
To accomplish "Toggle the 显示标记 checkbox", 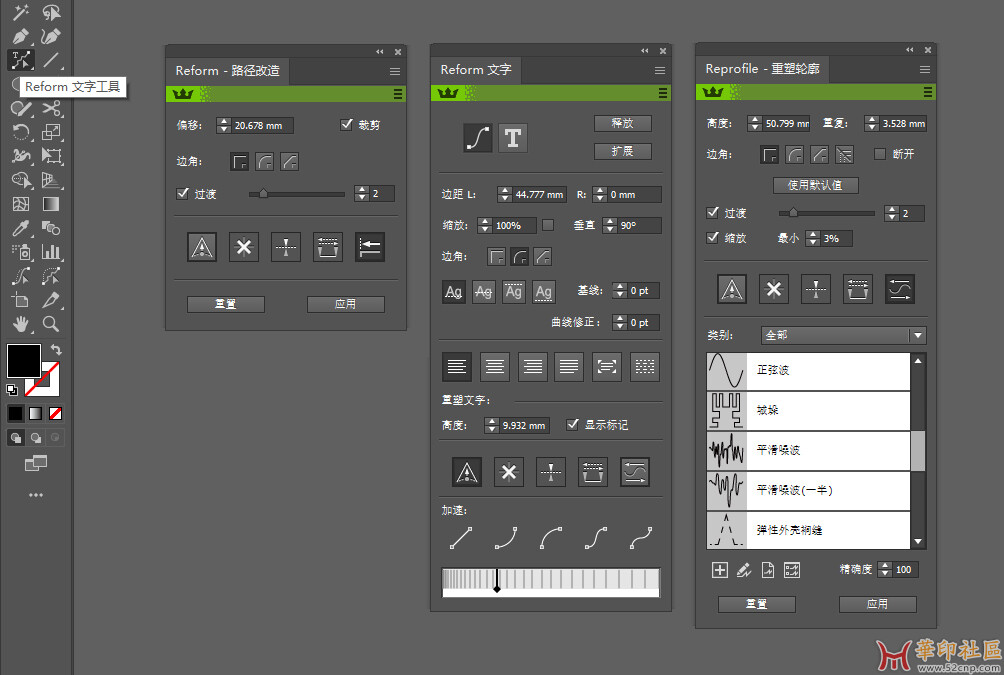I will 573,424.
